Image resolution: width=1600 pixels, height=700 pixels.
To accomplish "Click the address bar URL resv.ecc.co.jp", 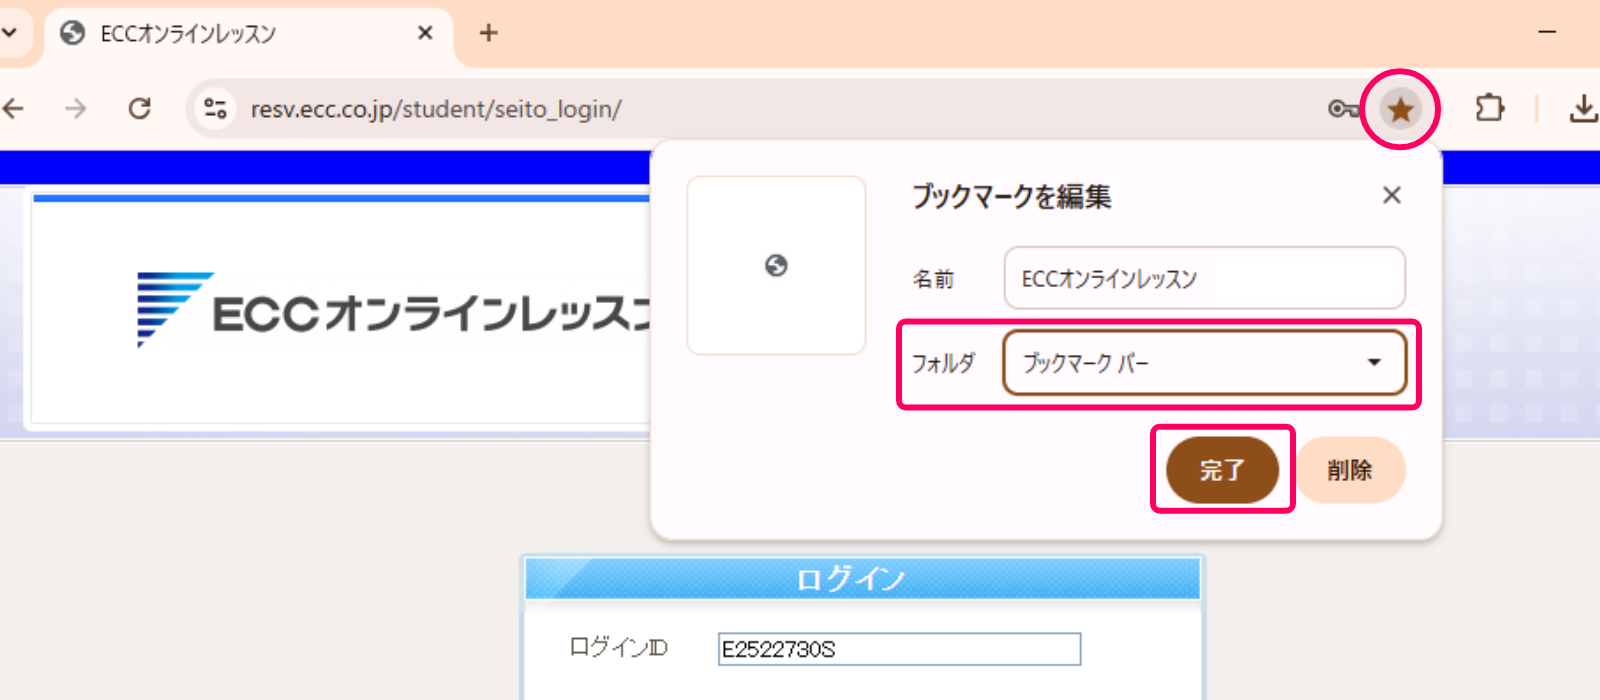I will tap(436, 109).
